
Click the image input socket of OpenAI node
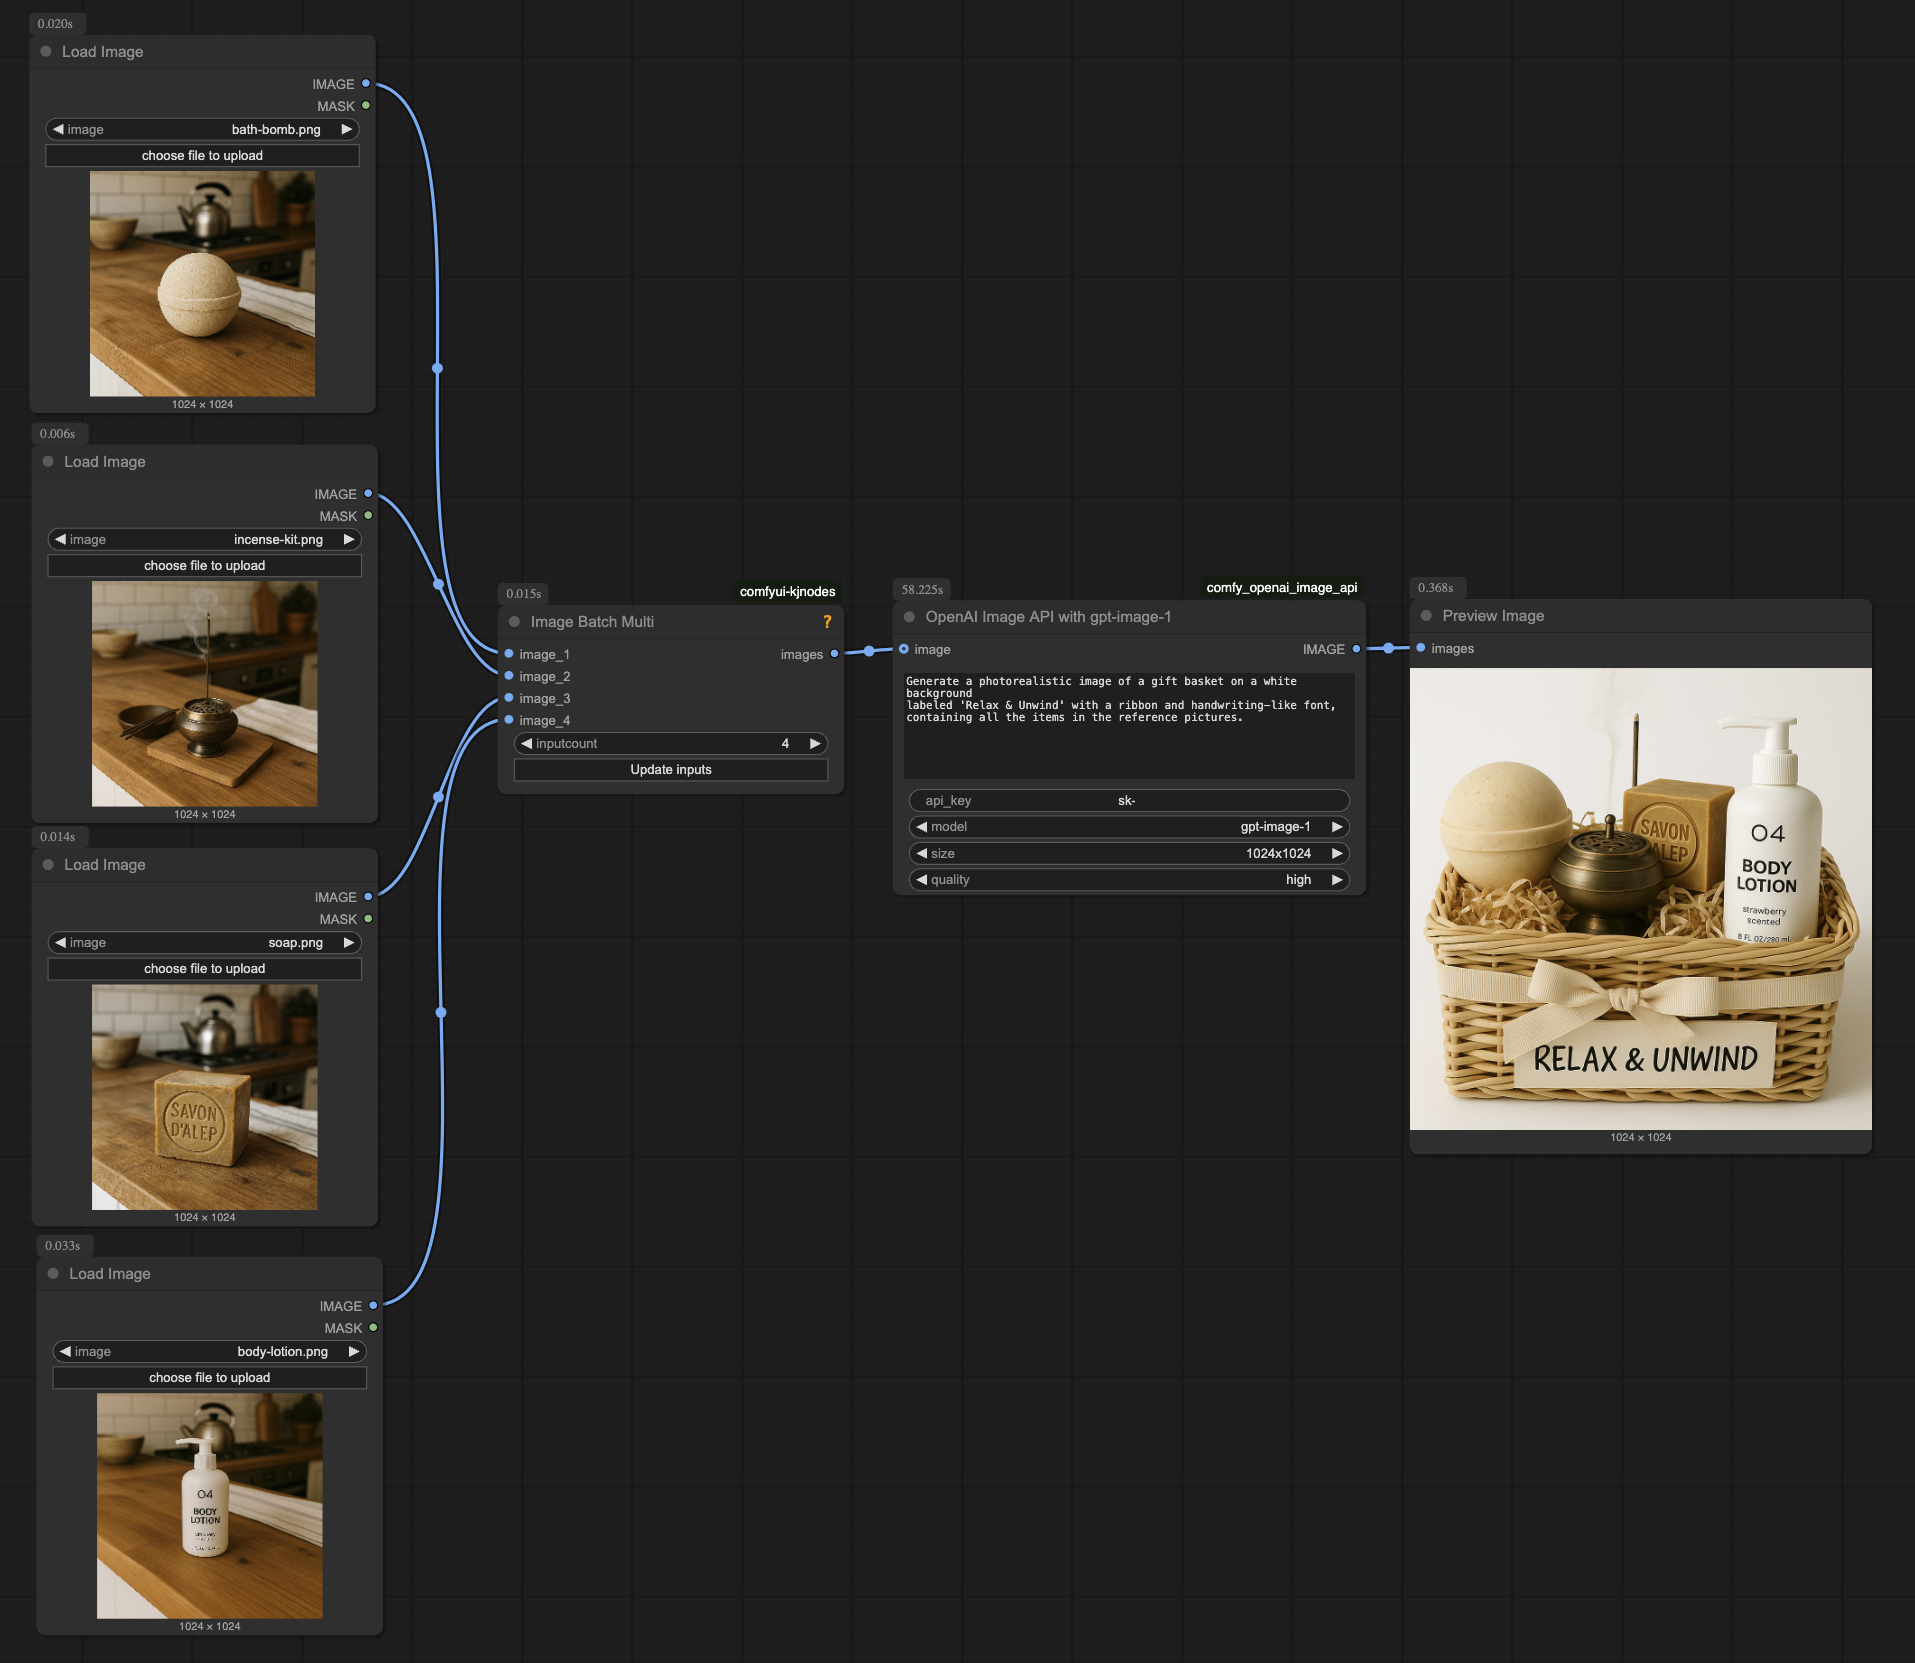pos(904,648)
